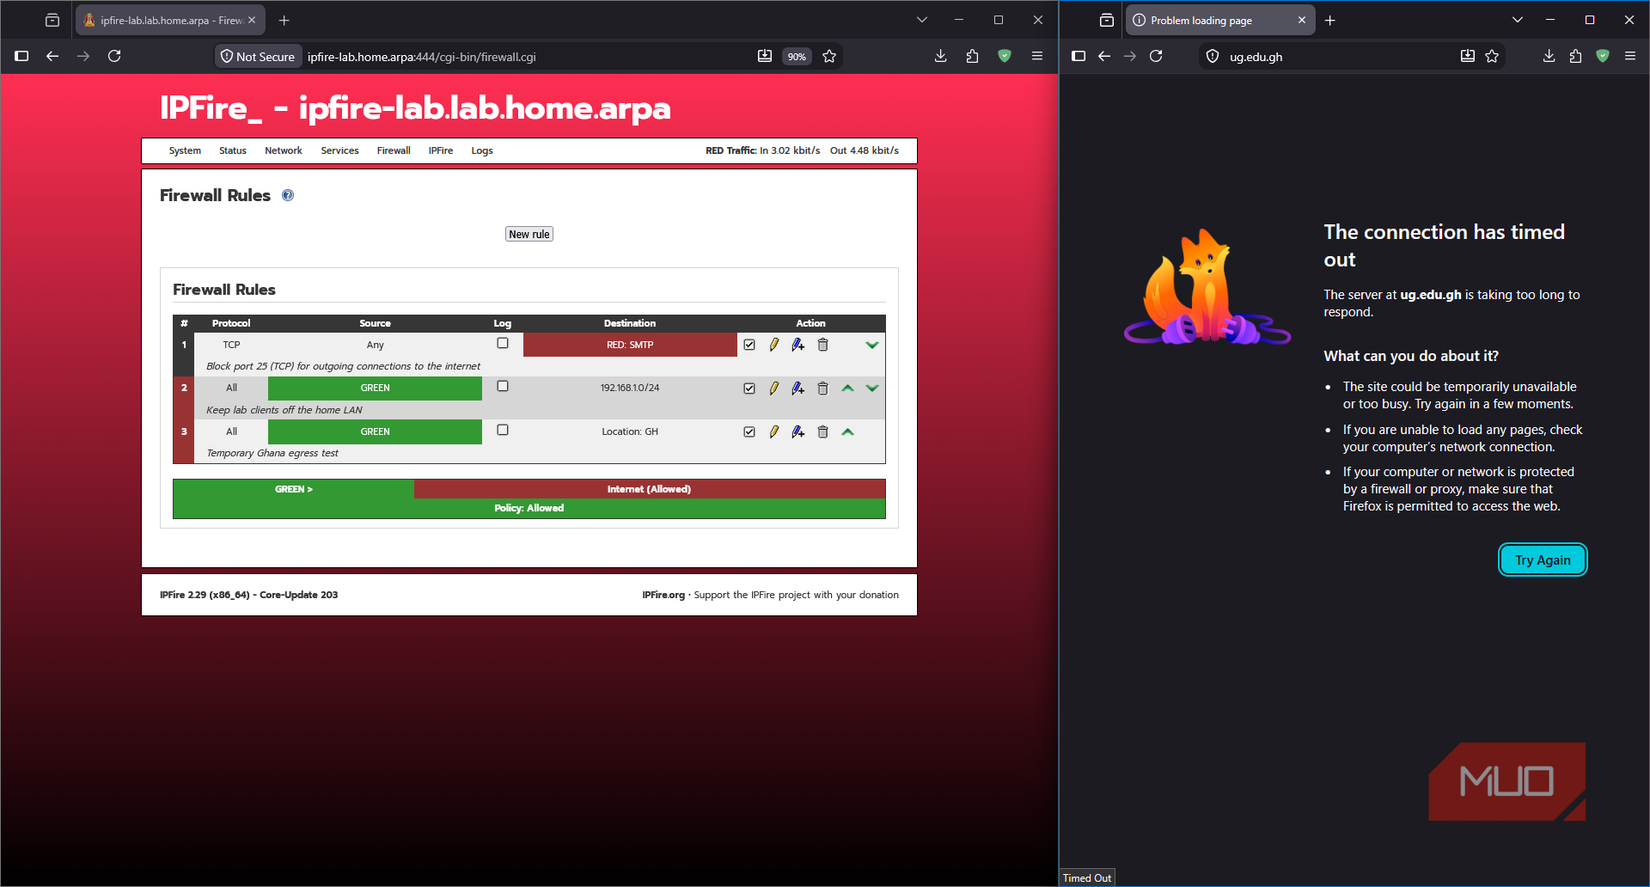The height and width of the screenshot is (887, 1650).
Task: Bookmark the IPFire page with the star
Action: [x=829, y=56]
